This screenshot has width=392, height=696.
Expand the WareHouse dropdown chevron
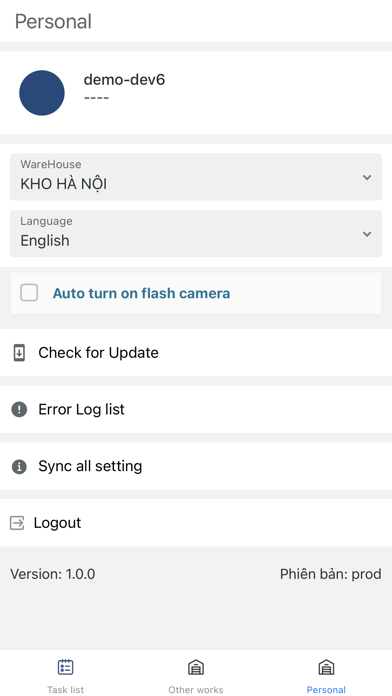(367, 178)
